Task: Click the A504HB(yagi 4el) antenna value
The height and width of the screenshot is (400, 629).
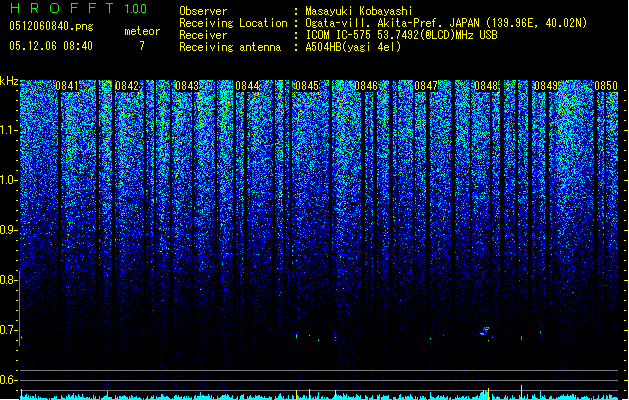Action: click(353, 47)
